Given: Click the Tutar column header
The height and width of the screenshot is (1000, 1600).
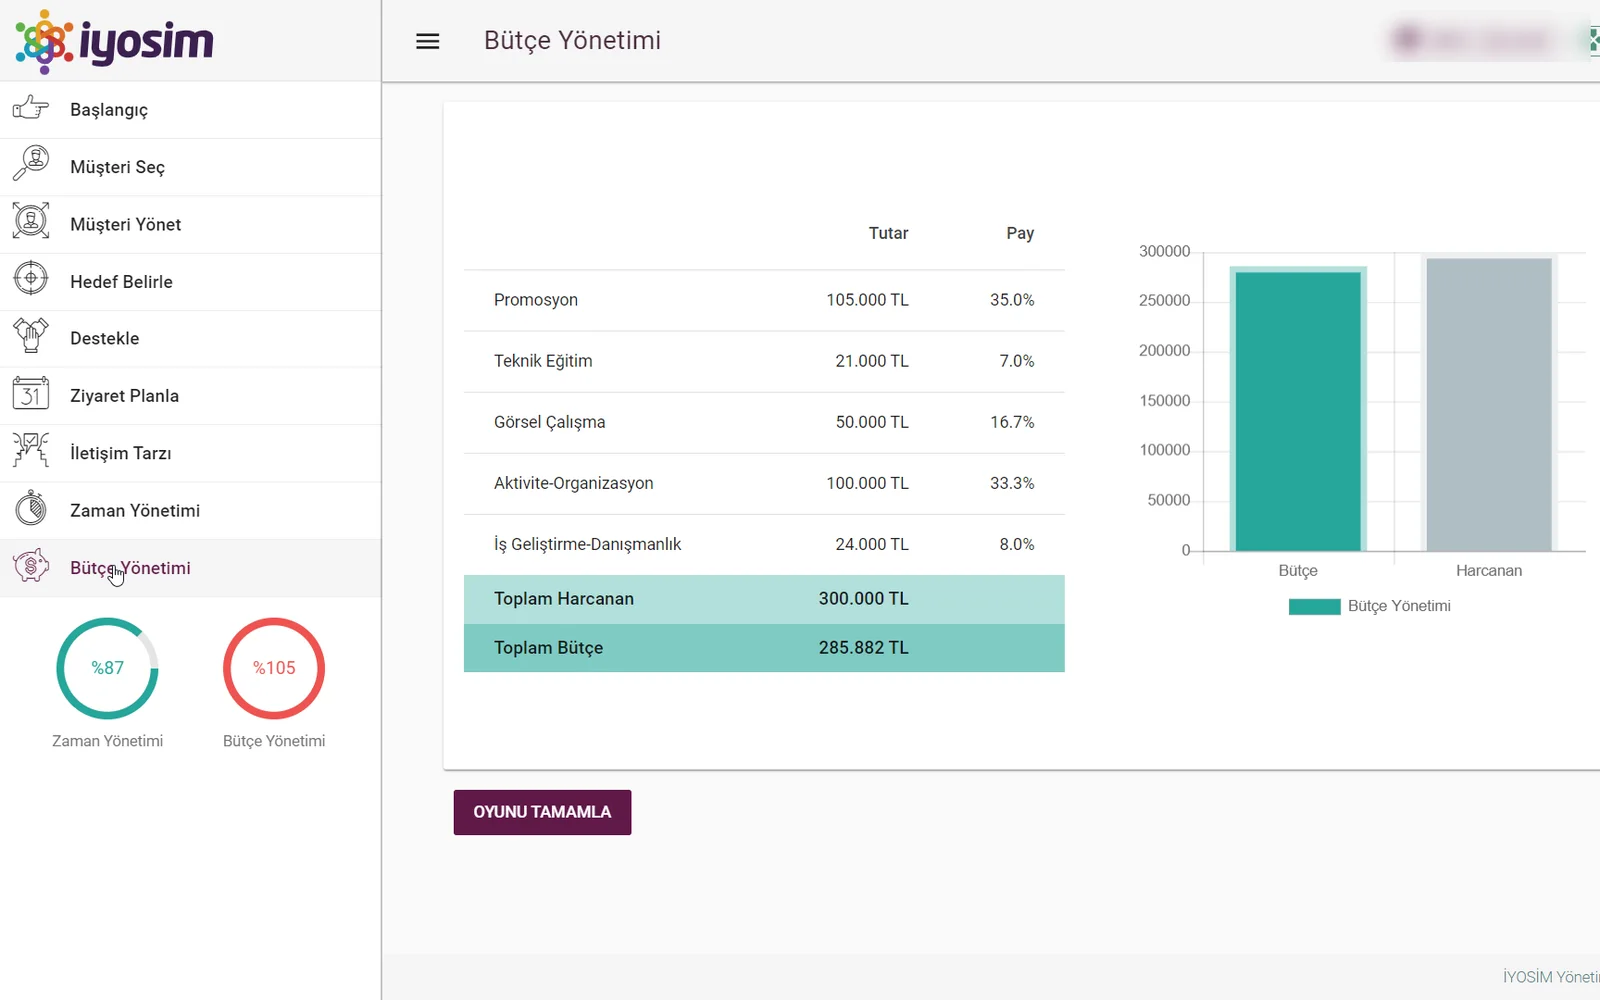Looking at the screenshot, I should point(888,233).
